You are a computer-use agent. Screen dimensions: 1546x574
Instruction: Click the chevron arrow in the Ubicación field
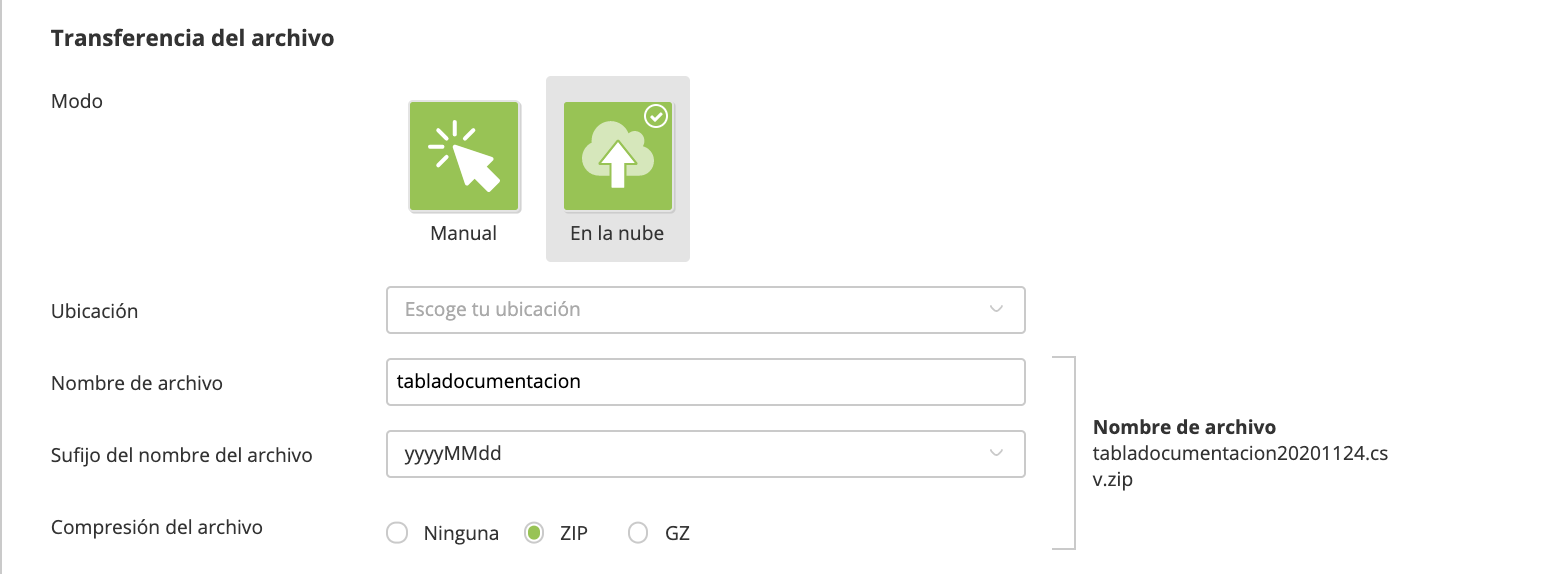point(996,310)
